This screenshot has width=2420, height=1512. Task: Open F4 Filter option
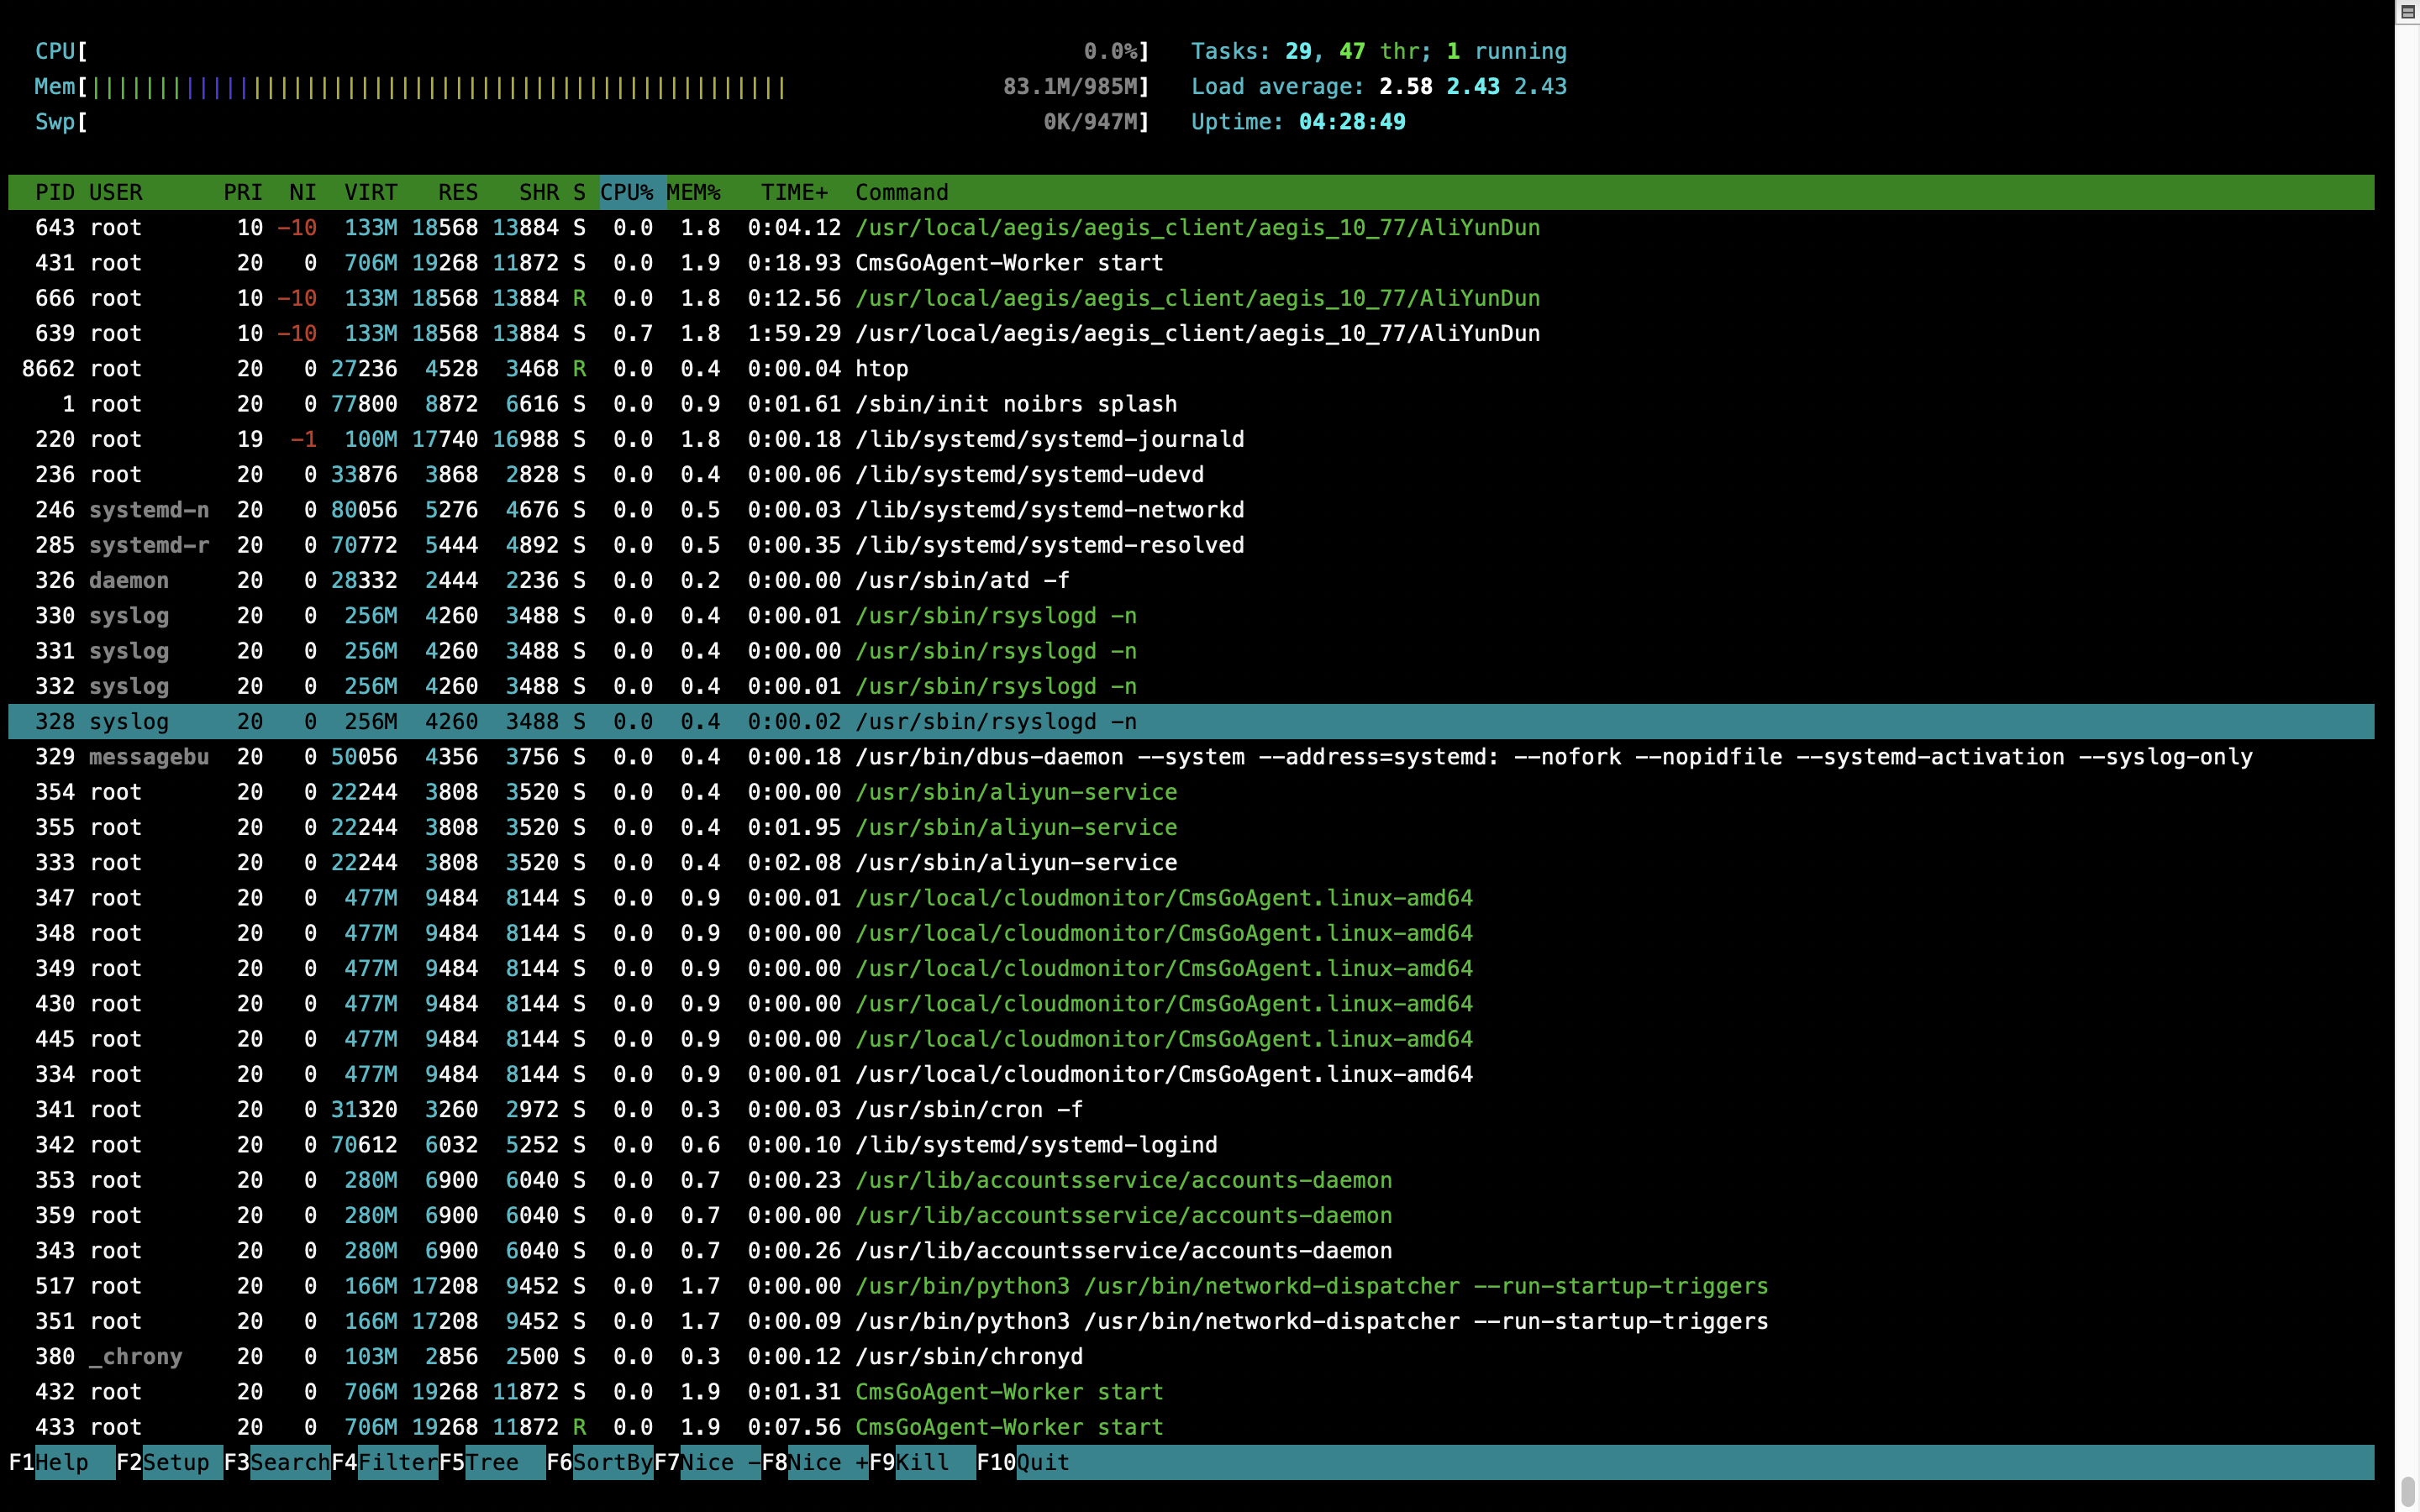pos(397,1462)
